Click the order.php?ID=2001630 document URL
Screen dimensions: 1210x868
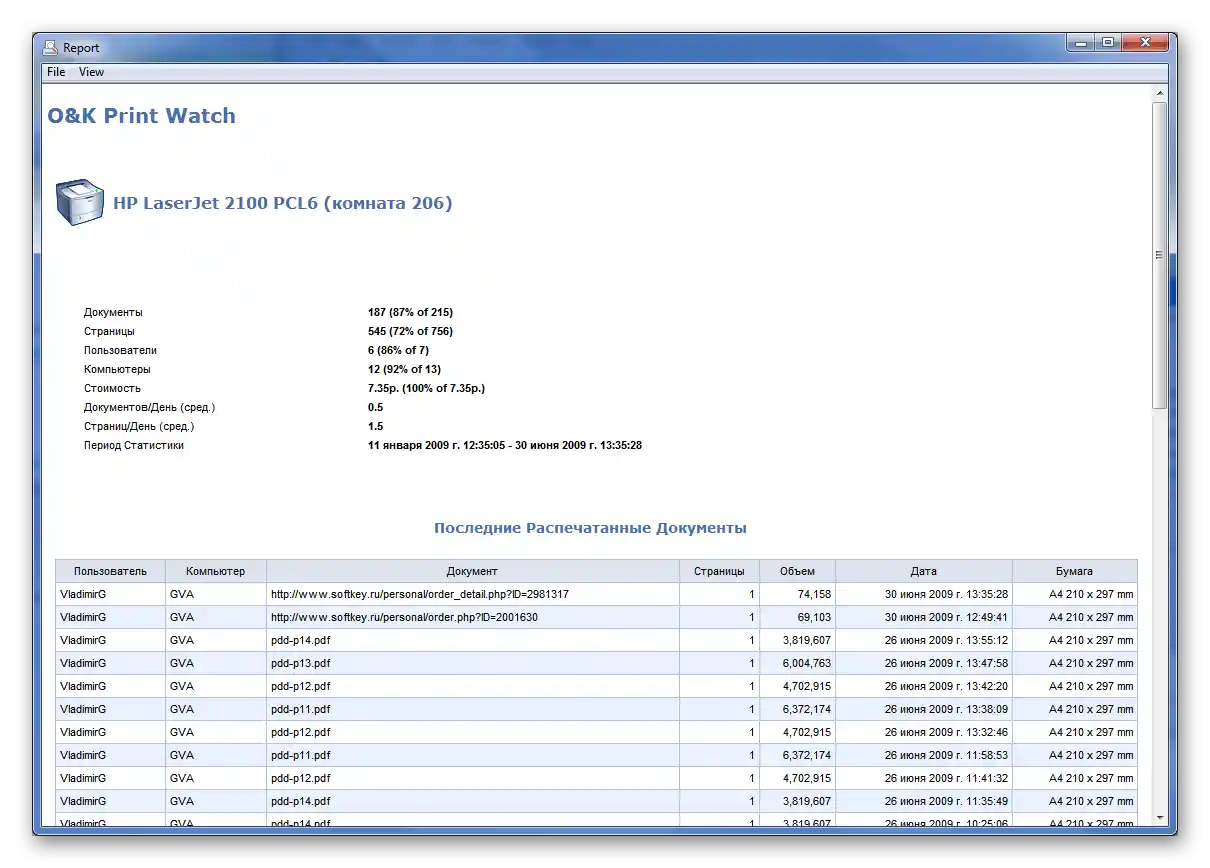(404, 617)
